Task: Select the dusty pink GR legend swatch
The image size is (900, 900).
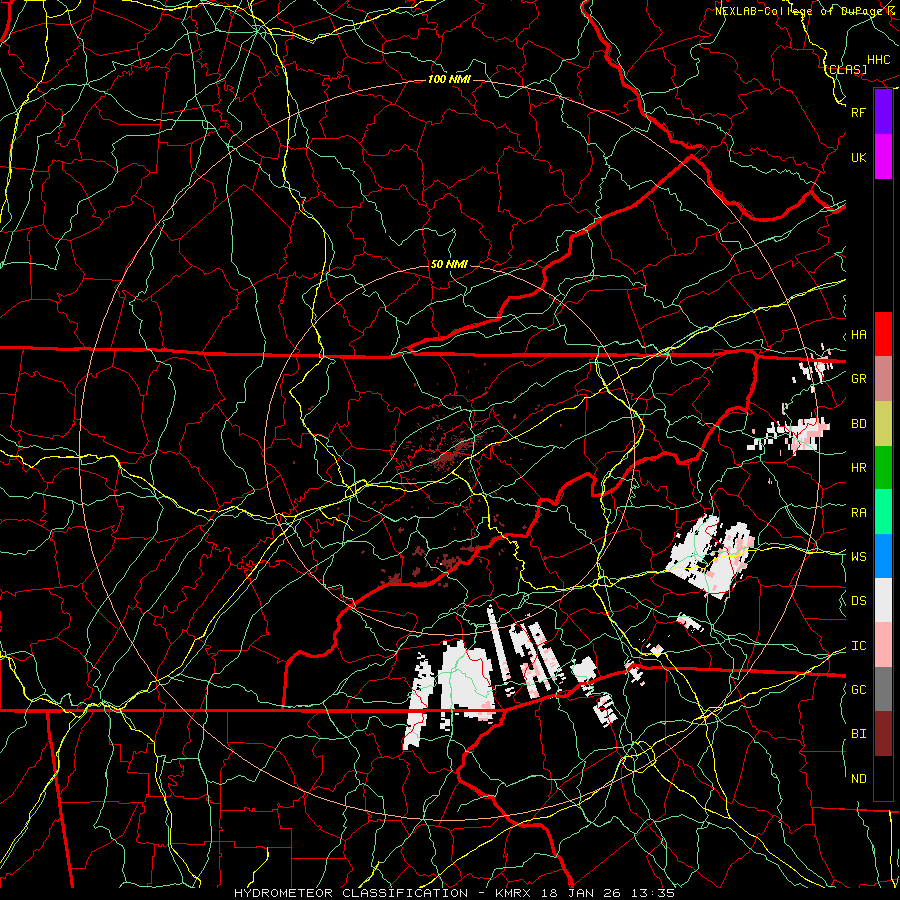Action: click(883, 379)
